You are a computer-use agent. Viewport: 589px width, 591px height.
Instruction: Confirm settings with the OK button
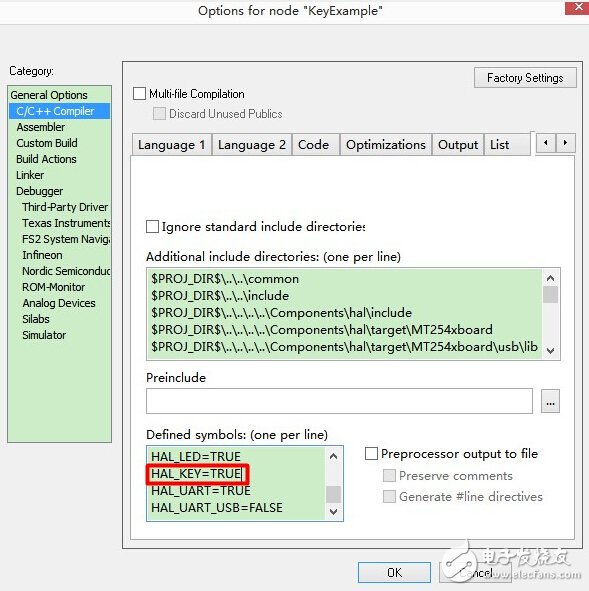[x=394, y=573]
